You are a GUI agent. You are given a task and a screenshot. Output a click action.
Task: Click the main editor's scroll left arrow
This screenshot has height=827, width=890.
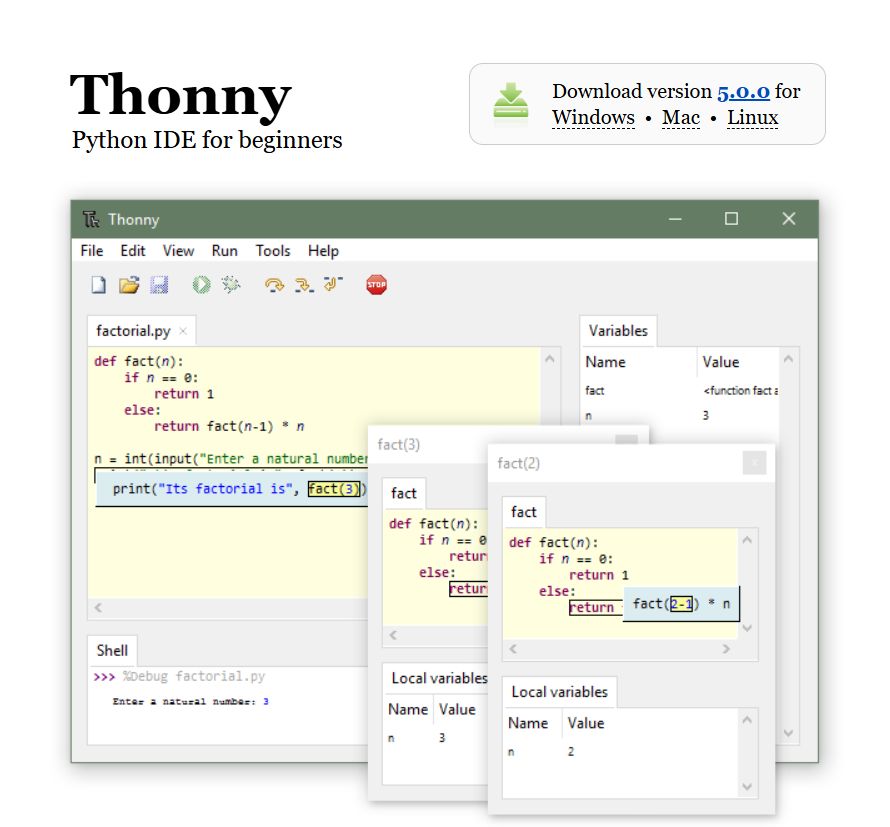point(98,608)
